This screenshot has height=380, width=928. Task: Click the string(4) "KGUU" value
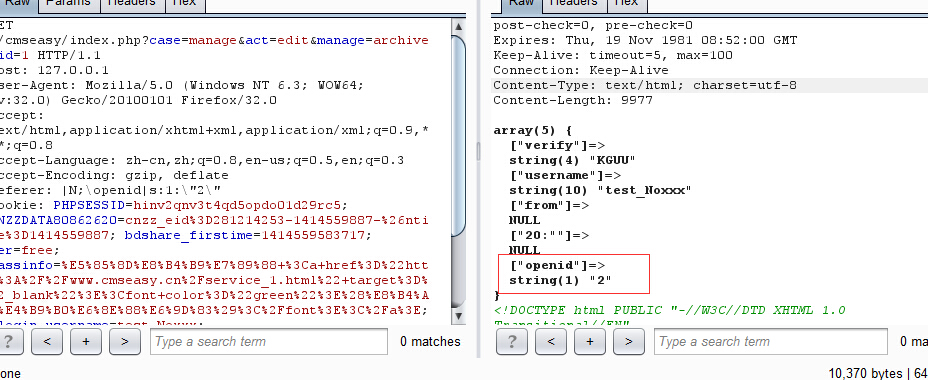tap(572, 160)
